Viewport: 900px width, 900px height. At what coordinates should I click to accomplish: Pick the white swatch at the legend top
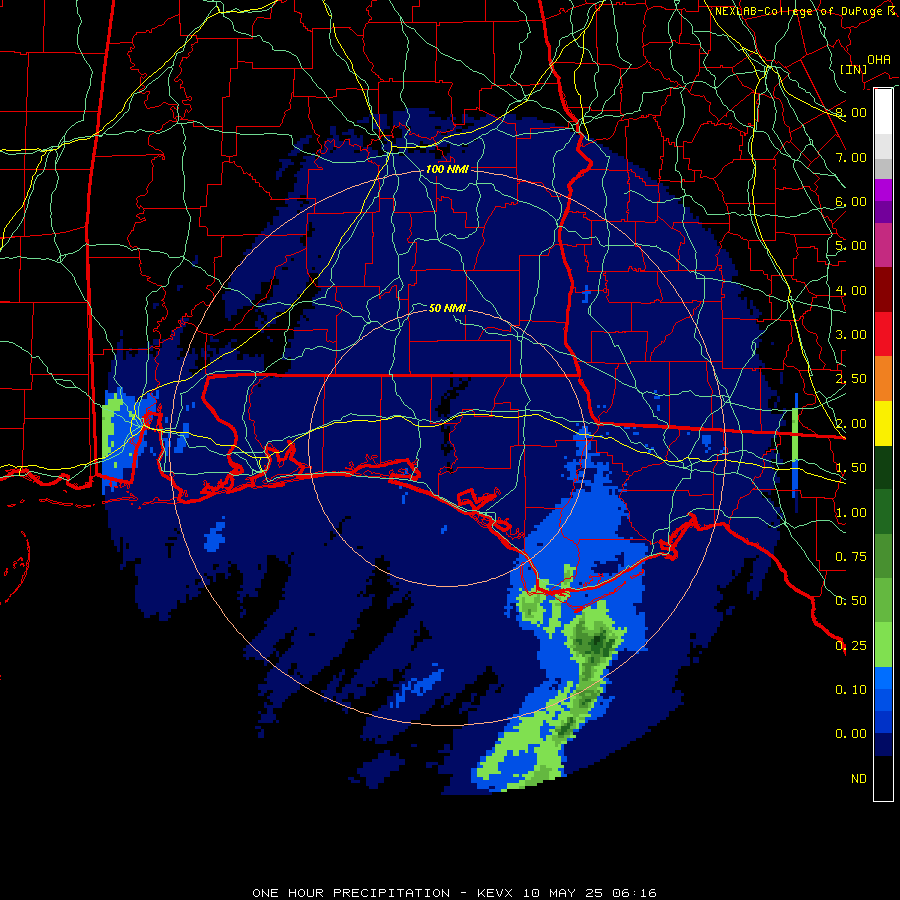(x=883, y=111)
